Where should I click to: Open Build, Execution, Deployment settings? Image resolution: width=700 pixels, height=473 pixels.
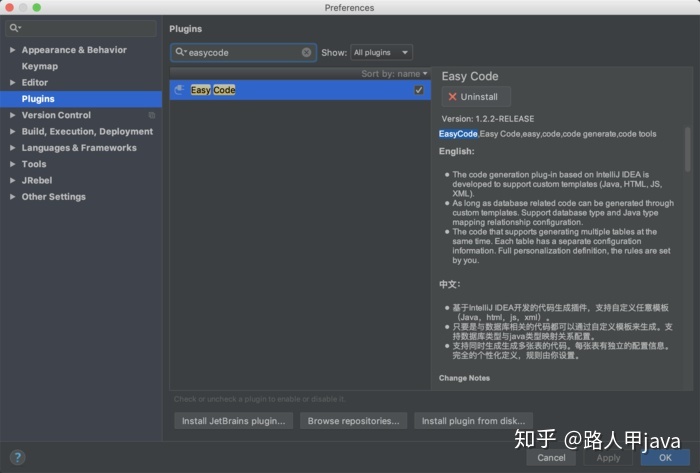click(87, 132)
